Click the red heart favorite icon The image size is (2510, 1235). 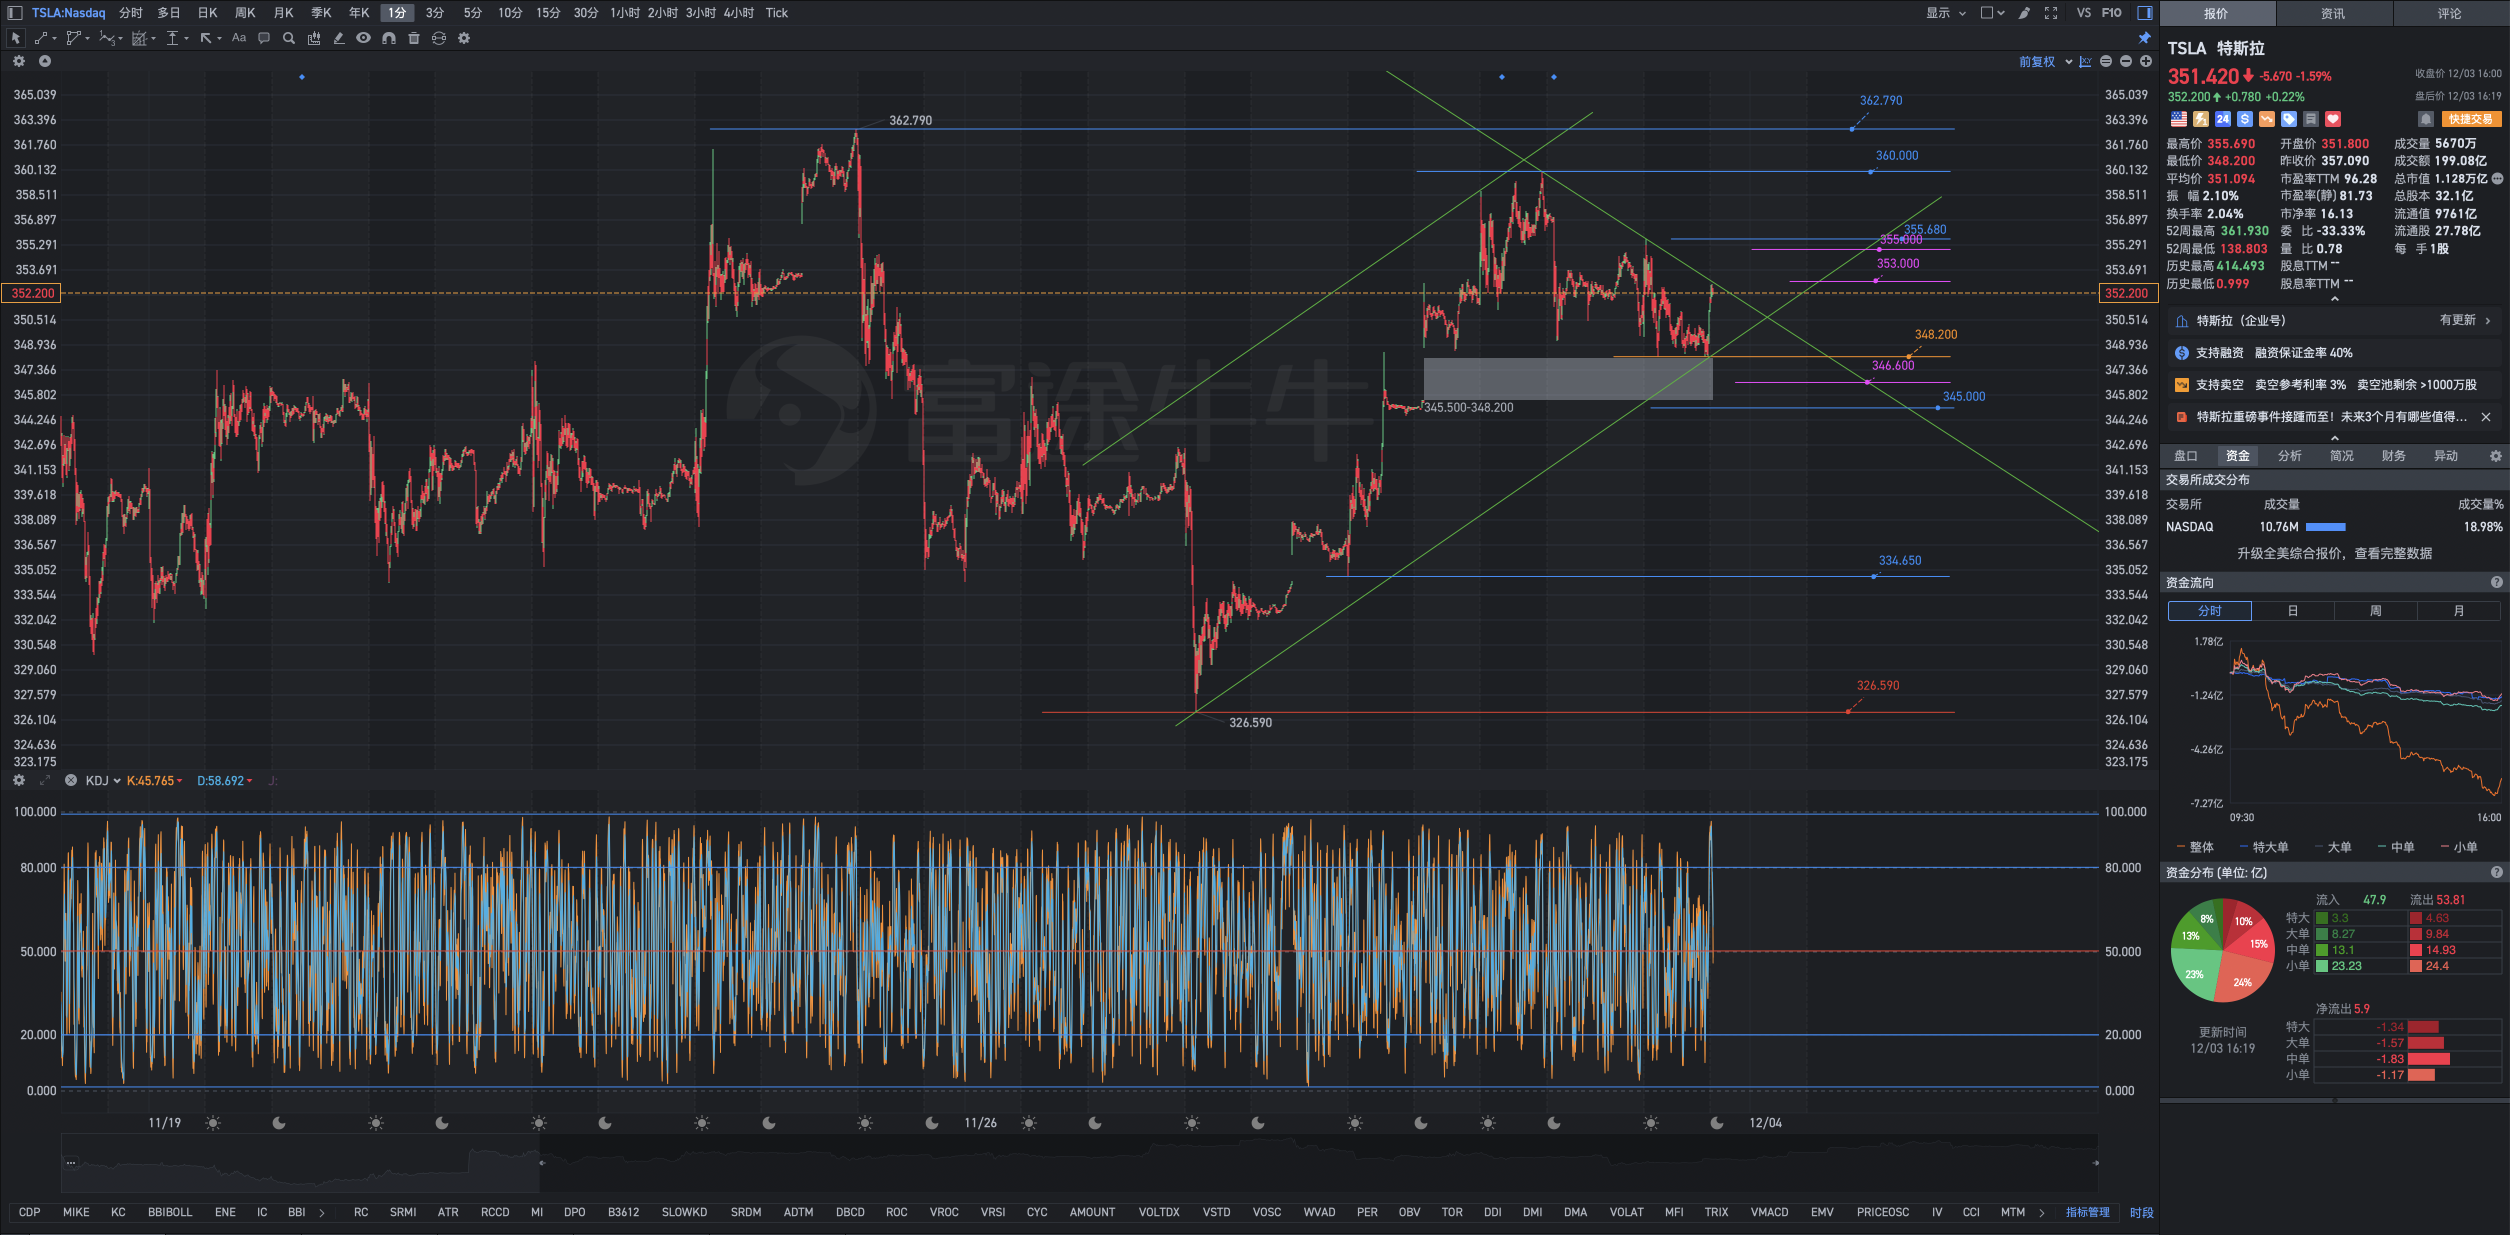click(x=2333, y=119)
